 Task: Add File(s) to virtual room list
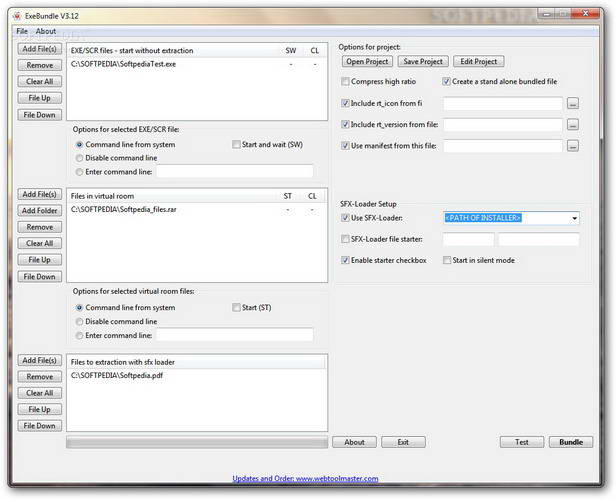click(40, 194)
